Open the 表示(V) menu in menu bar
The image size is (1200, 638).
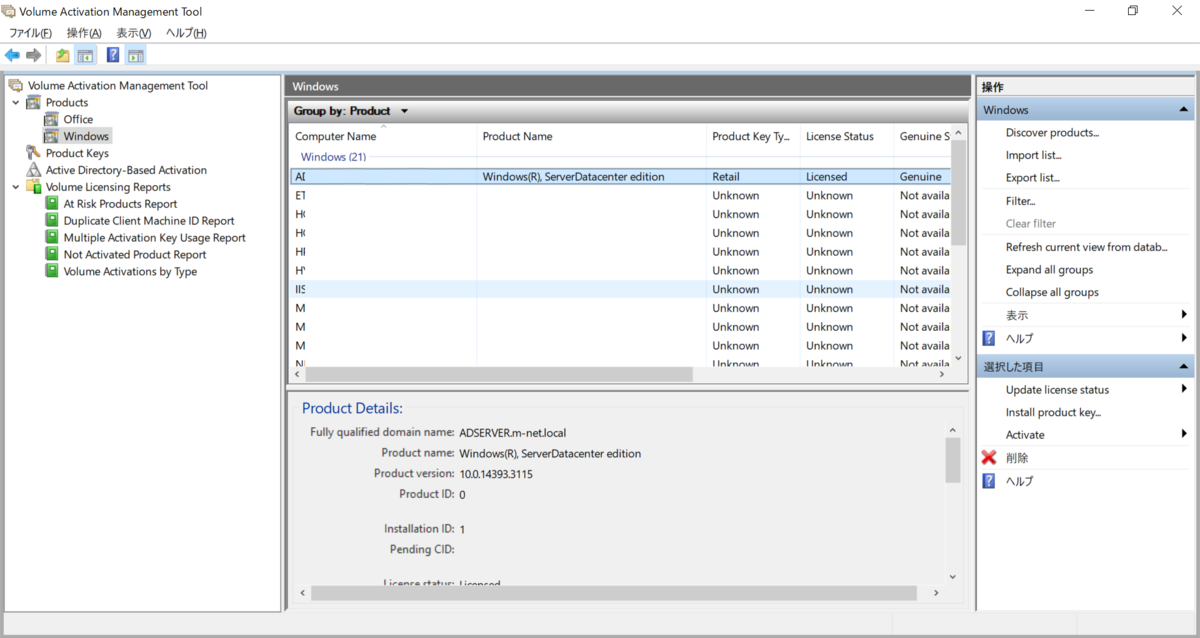coord(133,33)
